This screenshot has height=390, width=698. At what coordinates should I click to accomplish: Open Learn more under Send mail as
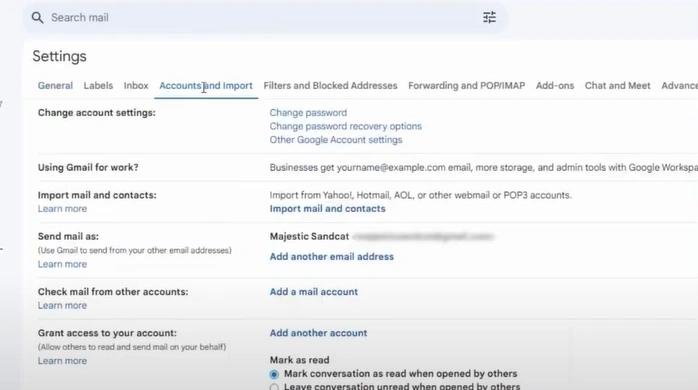pos(62,264)
